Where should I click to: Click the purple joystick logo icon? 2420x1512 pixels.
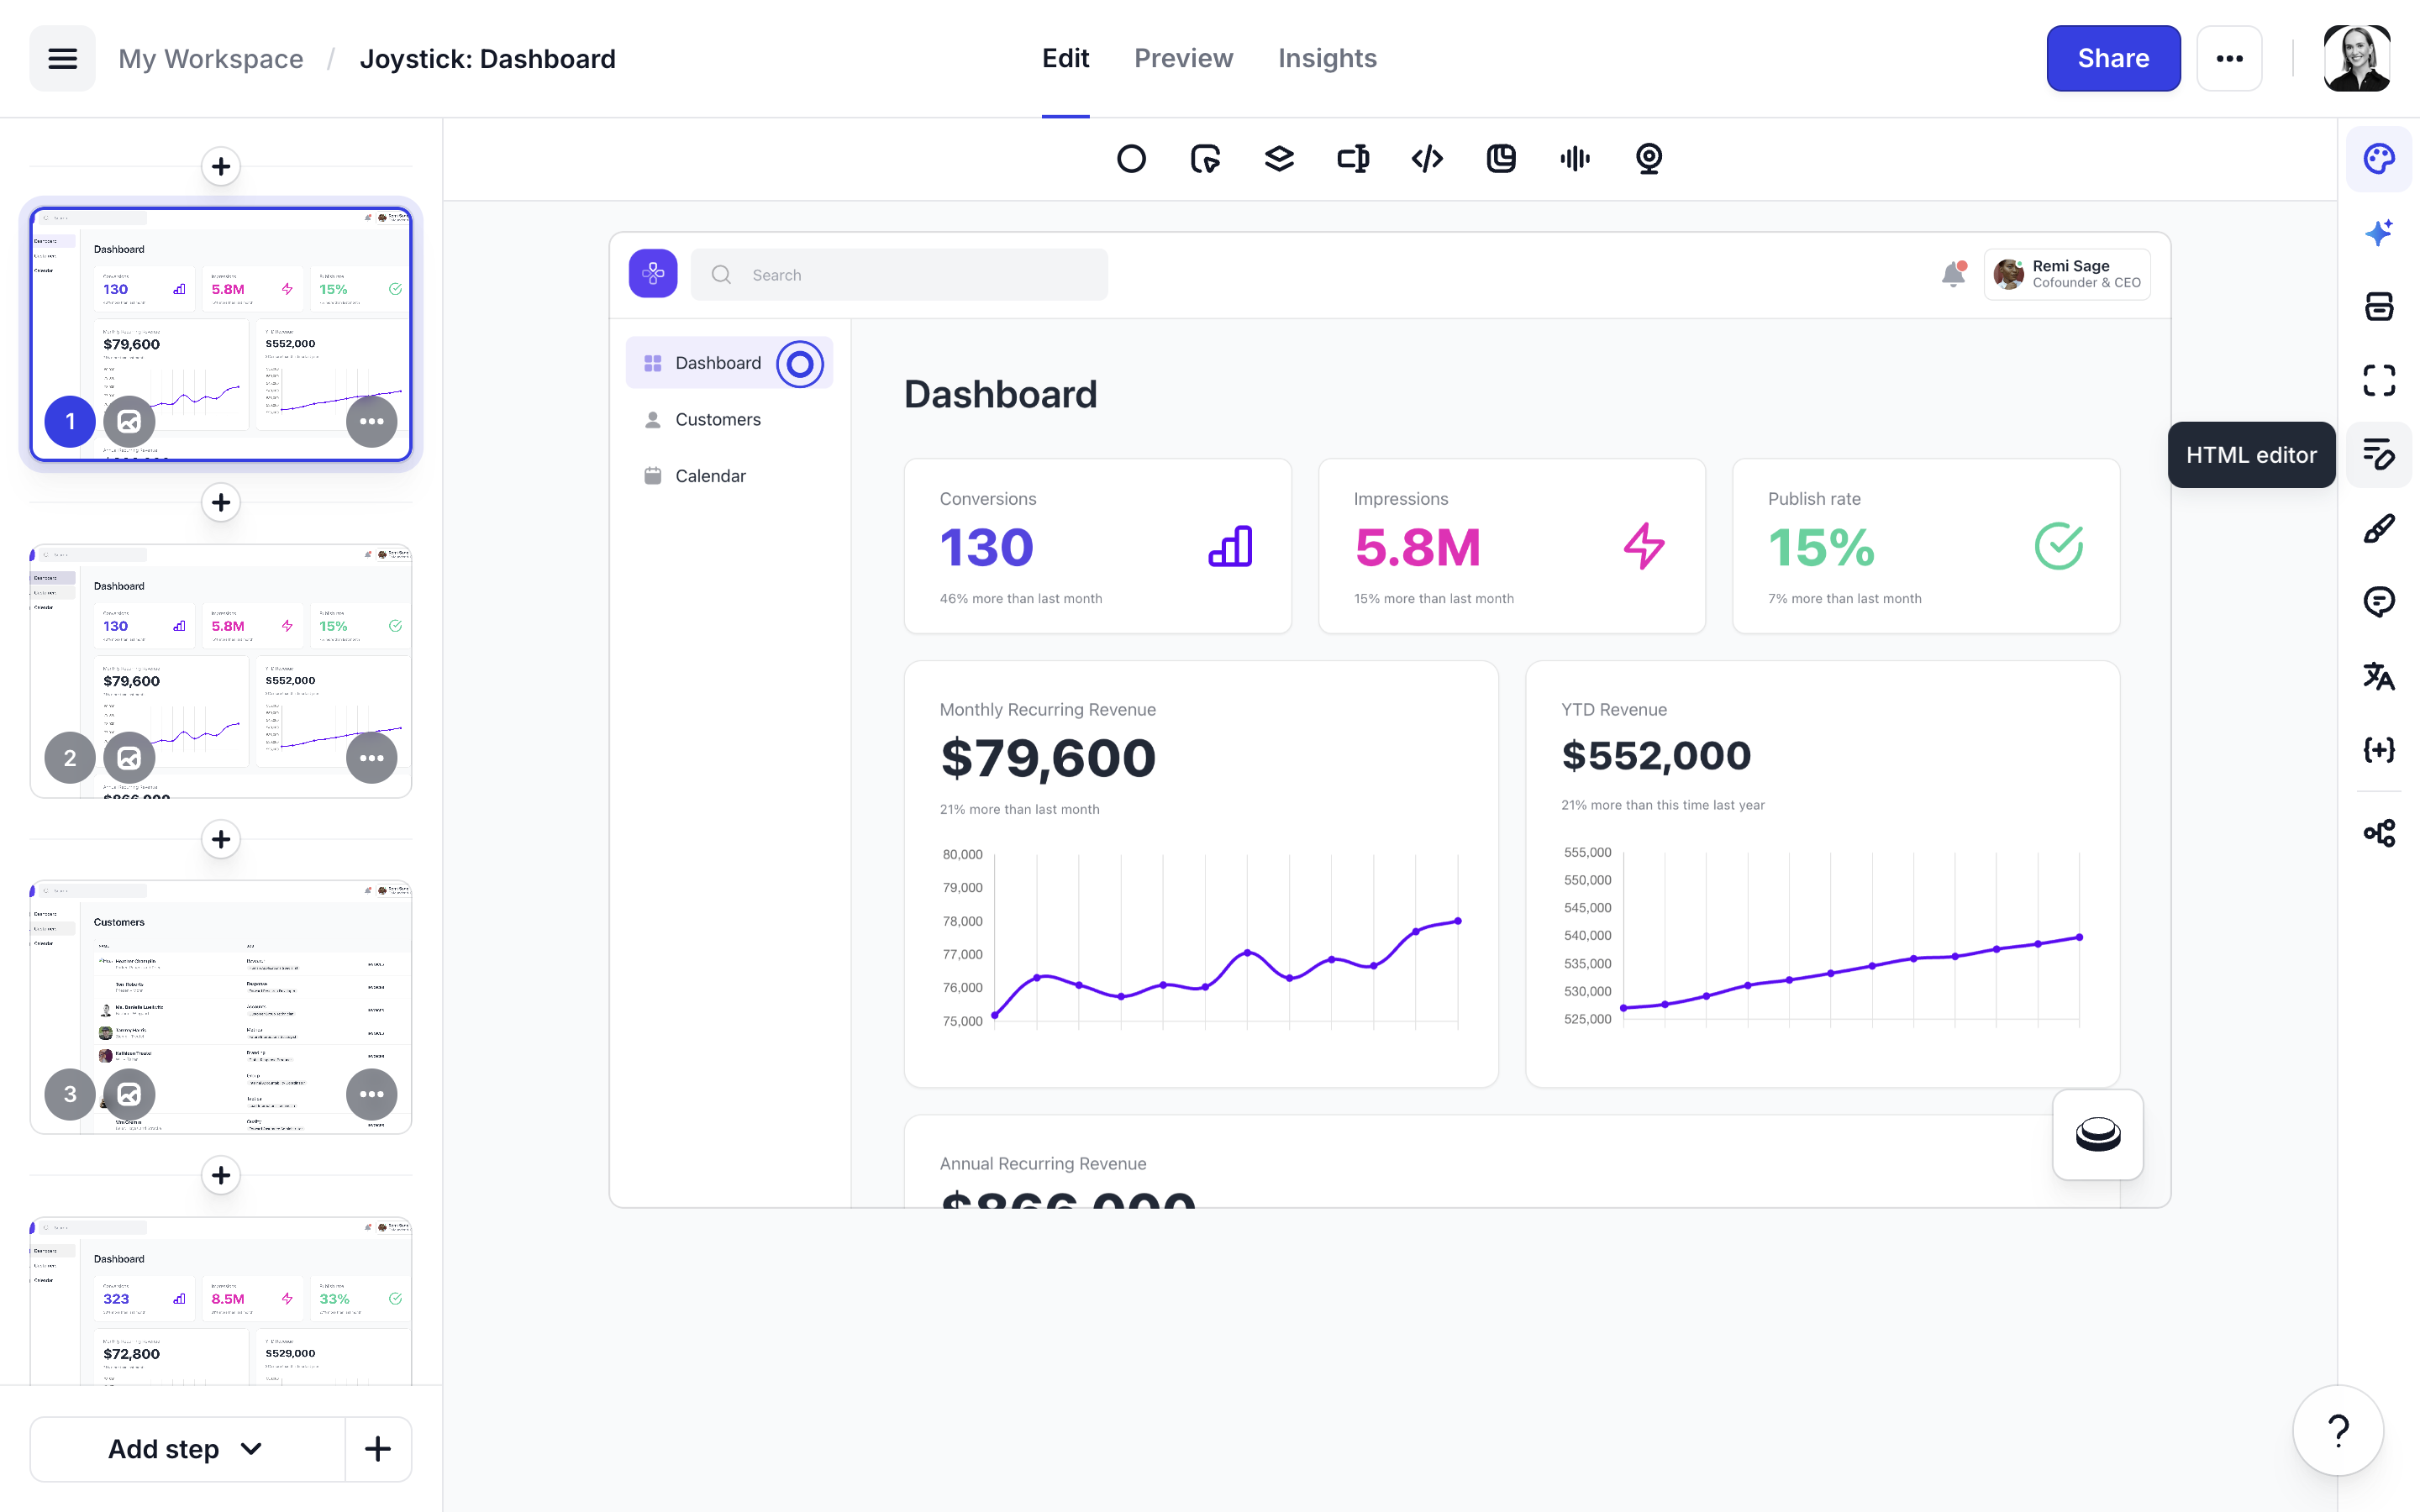(653, 274)
